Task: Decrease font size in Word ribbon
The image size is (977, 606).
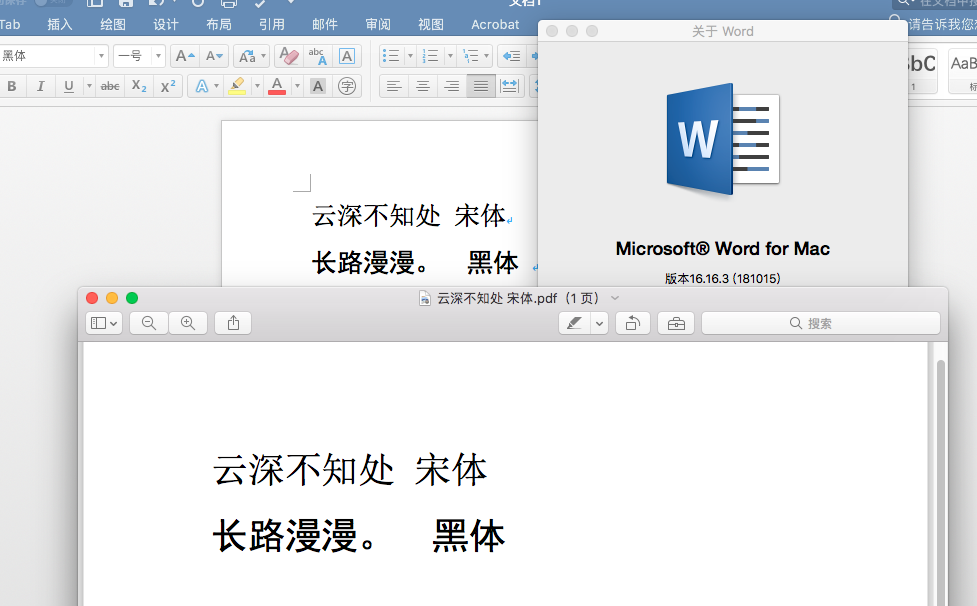Action: (214, 56)
